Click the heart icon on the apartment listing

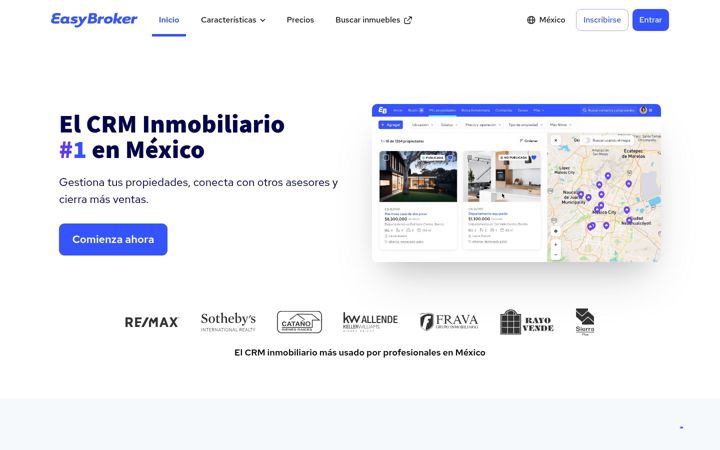point(534,158)
